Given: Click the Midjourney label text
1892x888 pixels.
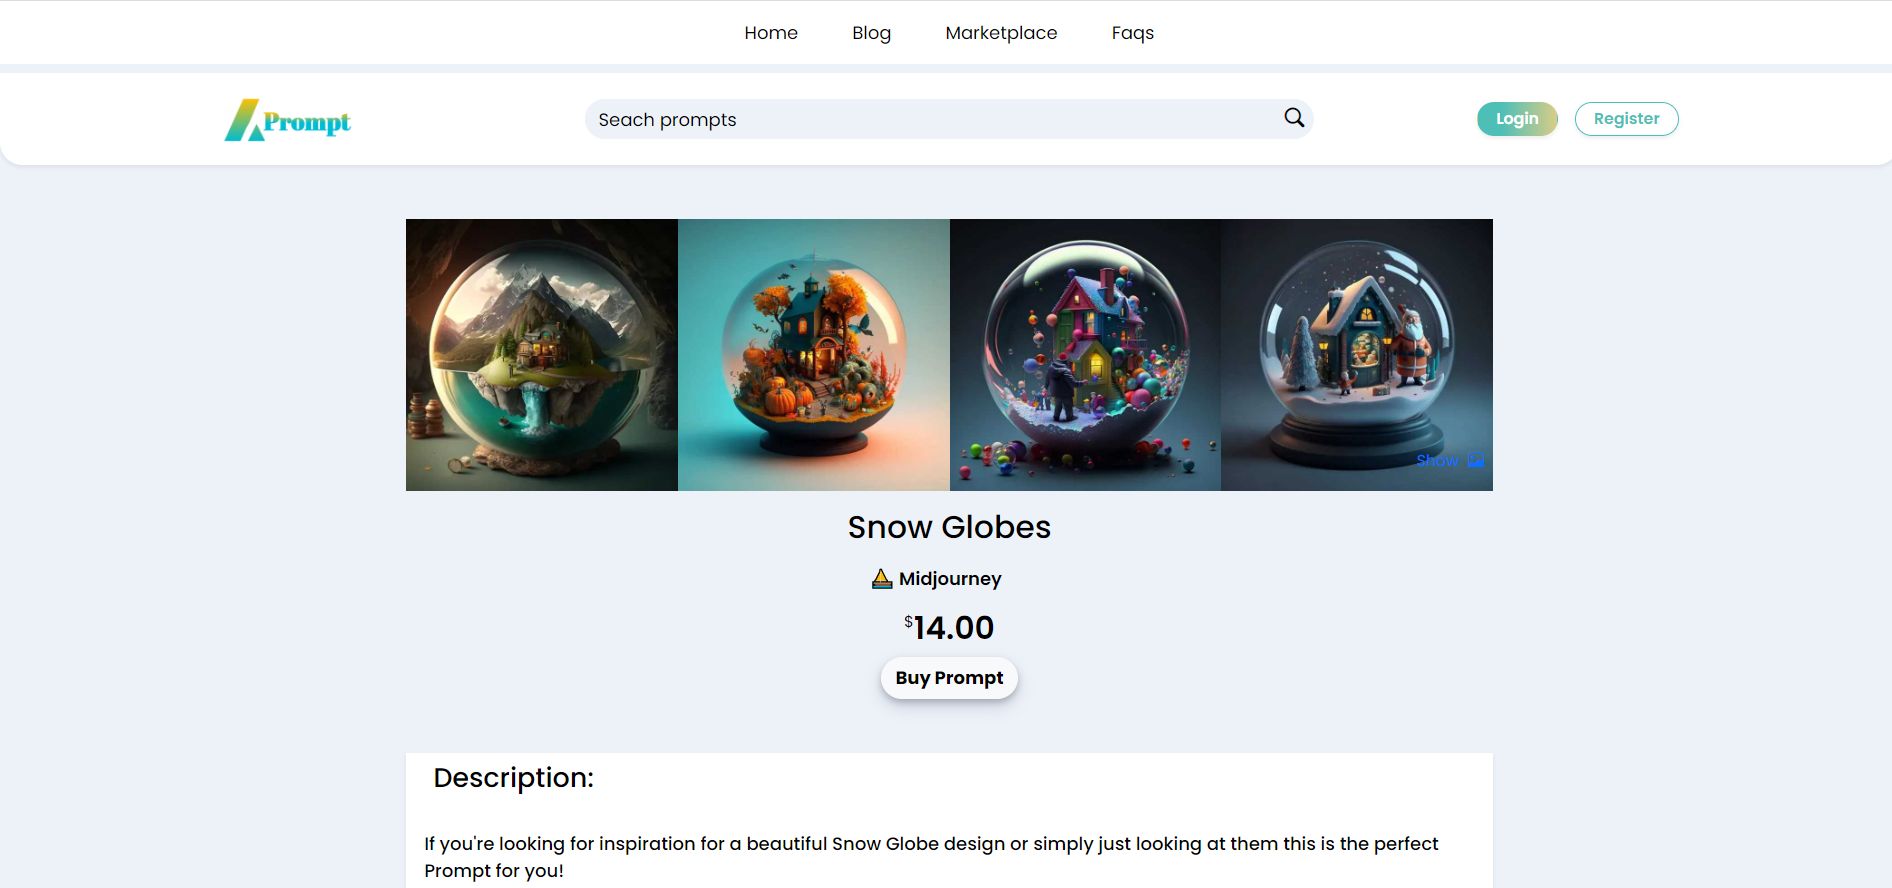Looking at the screenshot, I should (x=950, y=579).
